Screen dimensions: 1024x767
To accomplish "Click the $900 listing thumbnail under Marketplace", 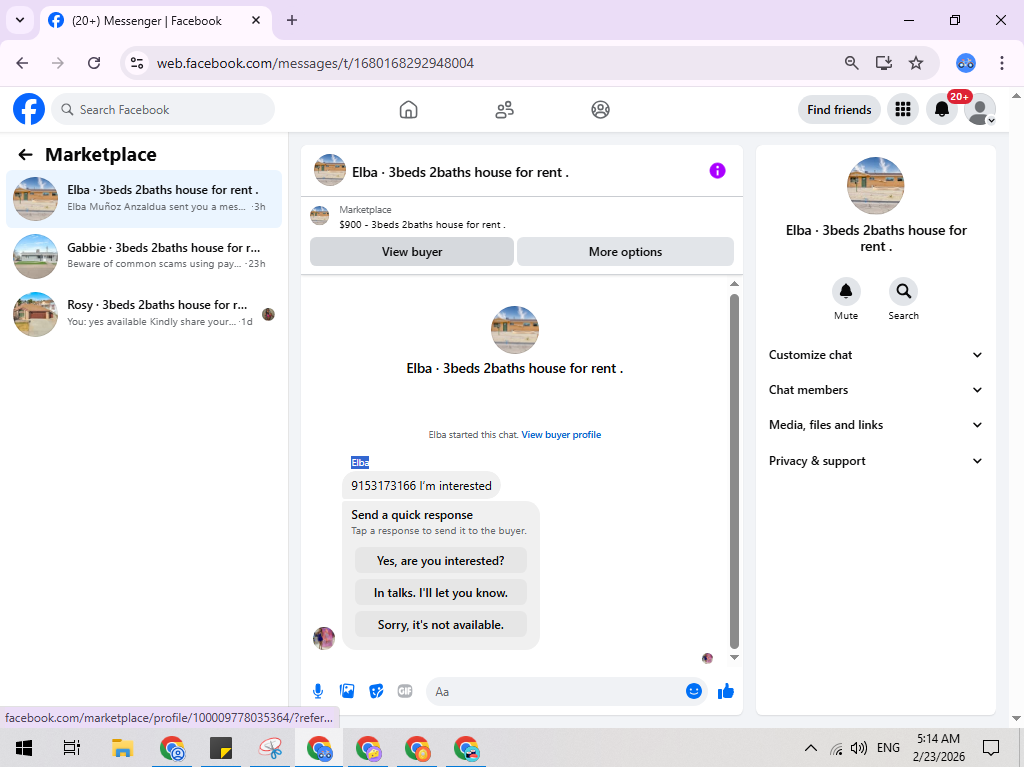I will 319,216.
